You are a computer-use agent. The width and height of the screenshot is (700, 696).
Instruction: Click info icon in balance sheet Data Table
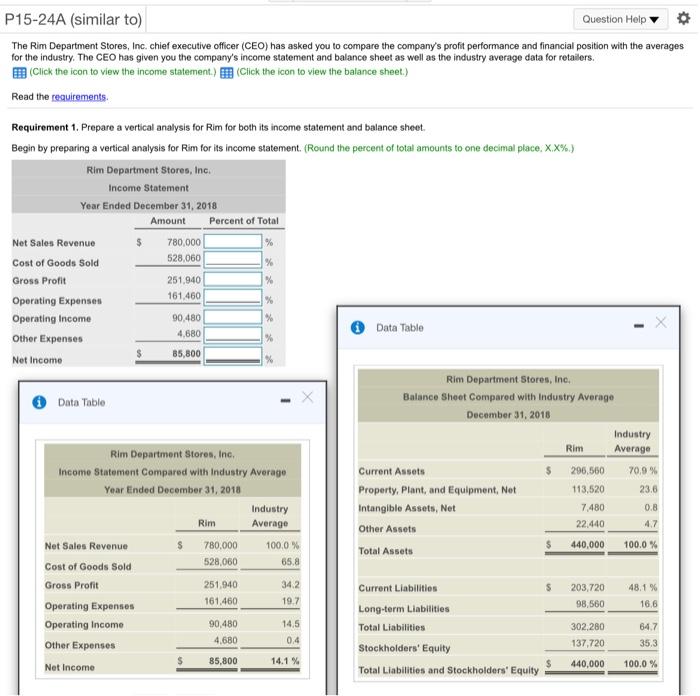pos(358,328)
